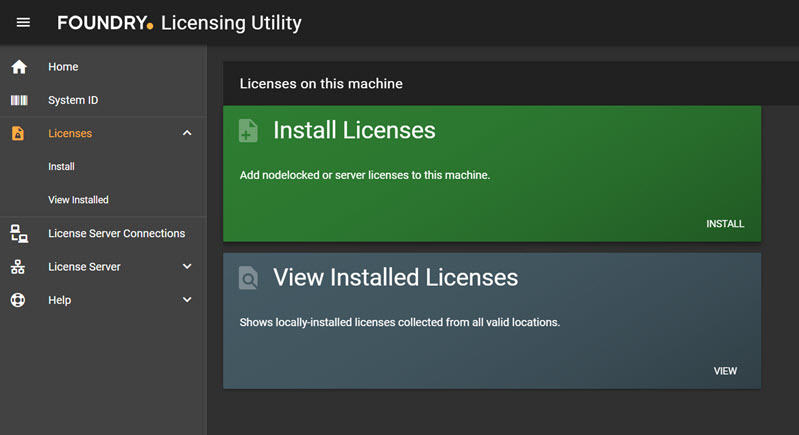Click the Help lifebuoy icon
This screenshot has width=799, height=435.
18,300
